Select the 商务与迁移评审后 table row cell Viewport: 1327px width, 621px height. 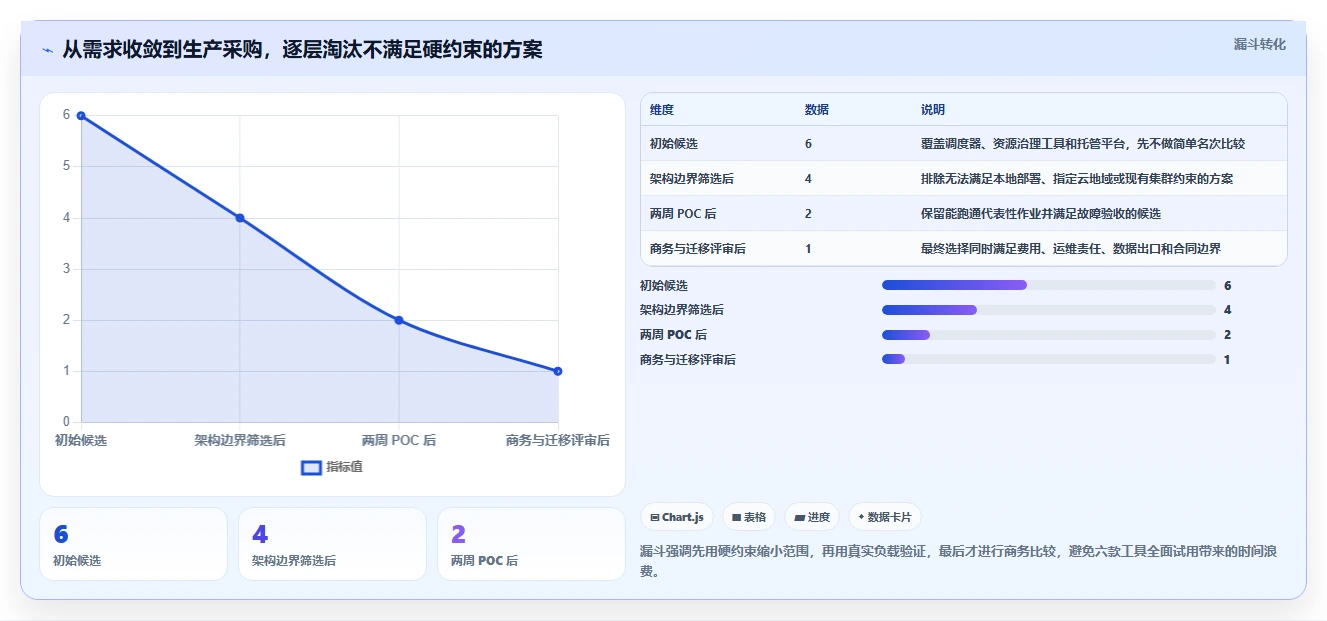coord(698,249)
